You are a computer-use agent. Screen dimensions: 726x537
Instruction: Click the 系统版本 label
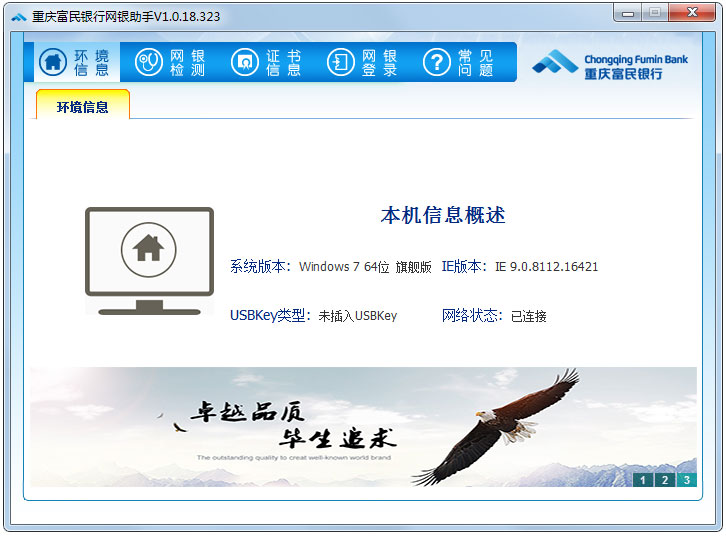point(260,267)
